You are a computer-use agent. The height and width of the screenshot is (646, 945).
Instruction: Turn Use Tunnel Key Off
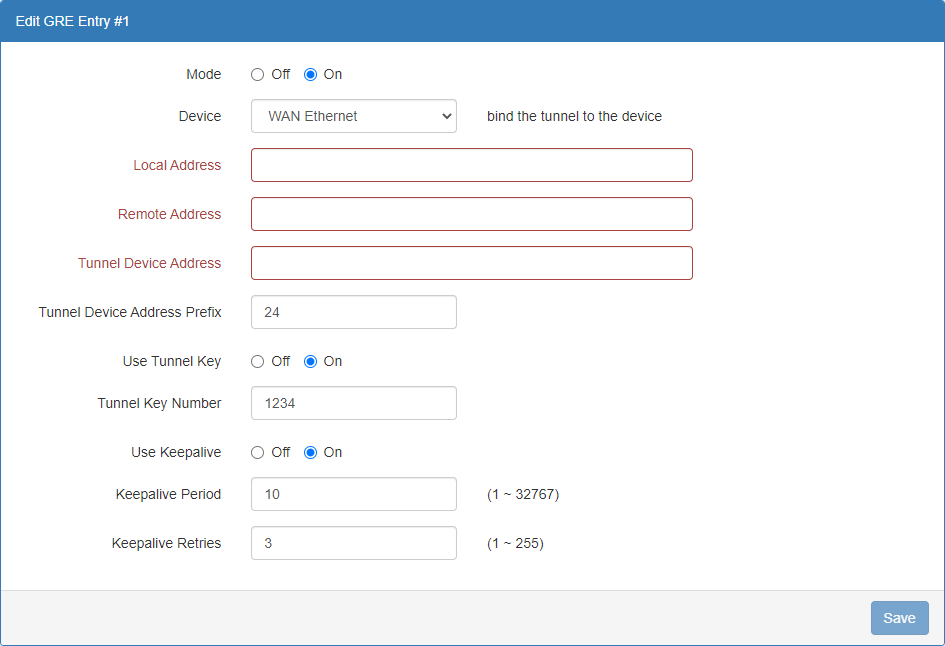point(257,362)
